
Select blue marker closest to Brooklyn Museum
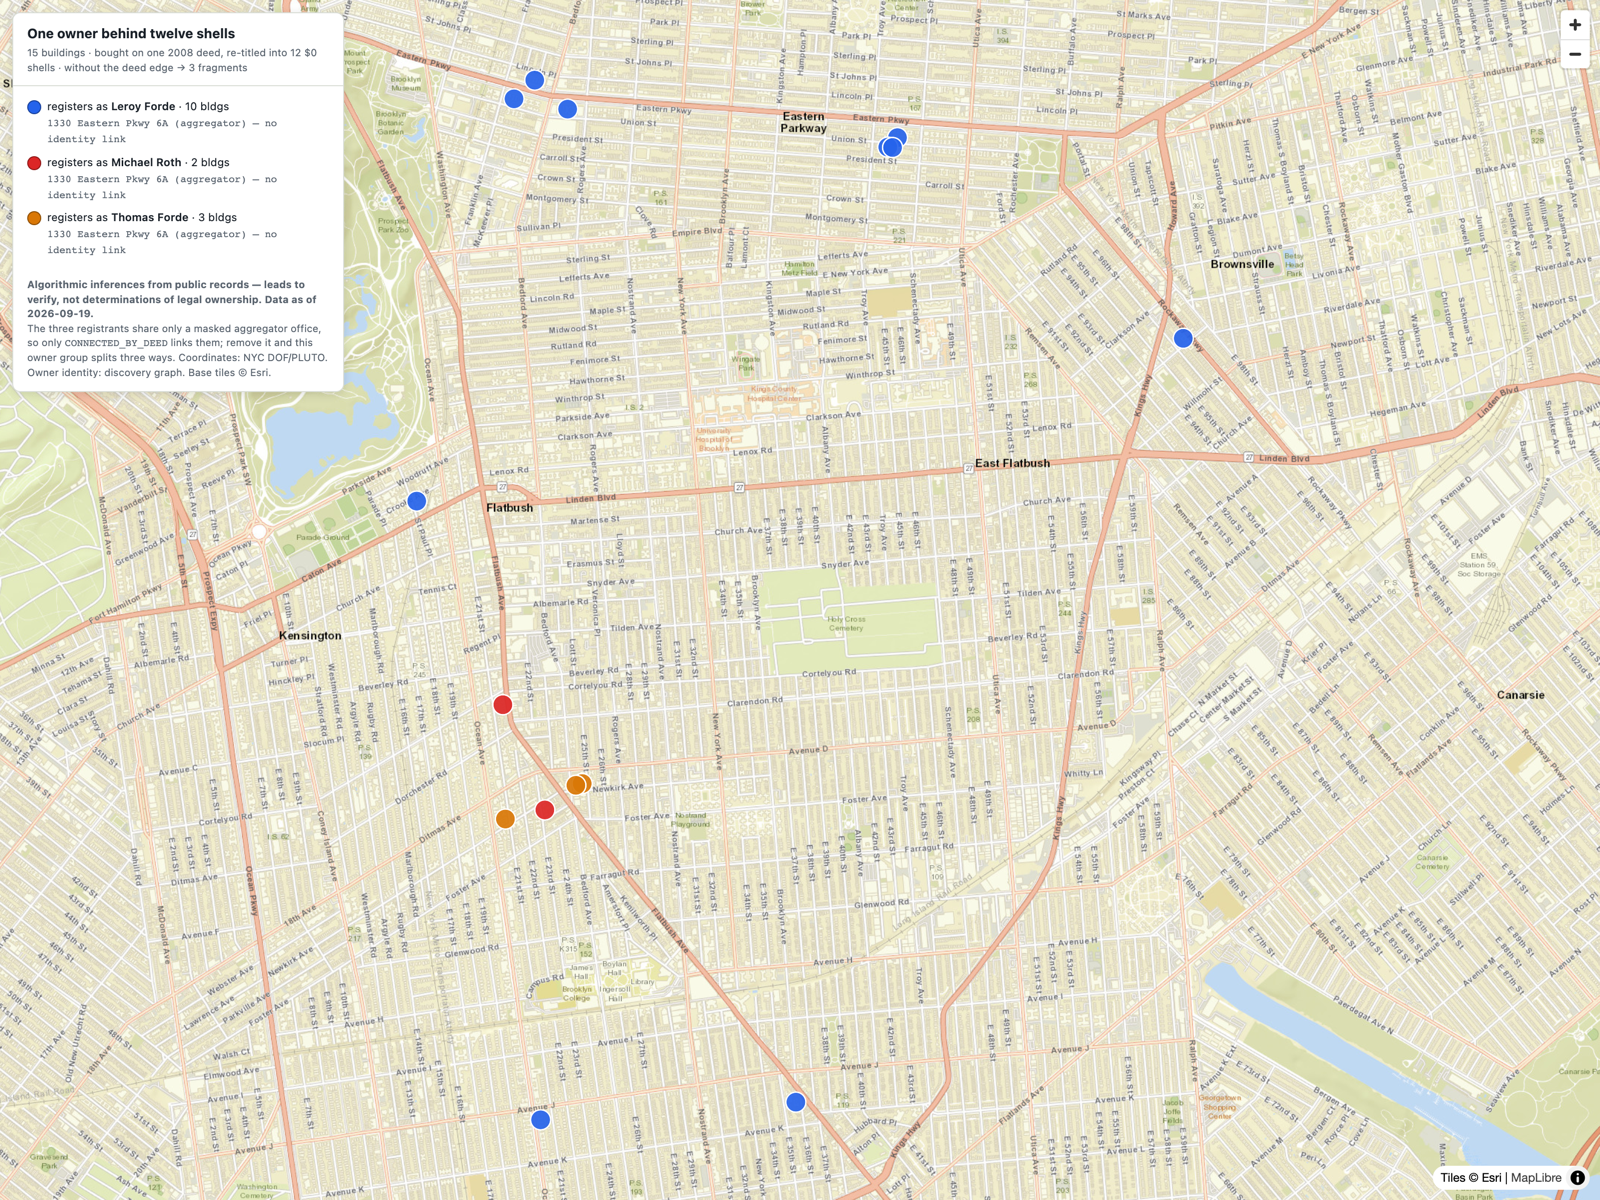point(514,99)
